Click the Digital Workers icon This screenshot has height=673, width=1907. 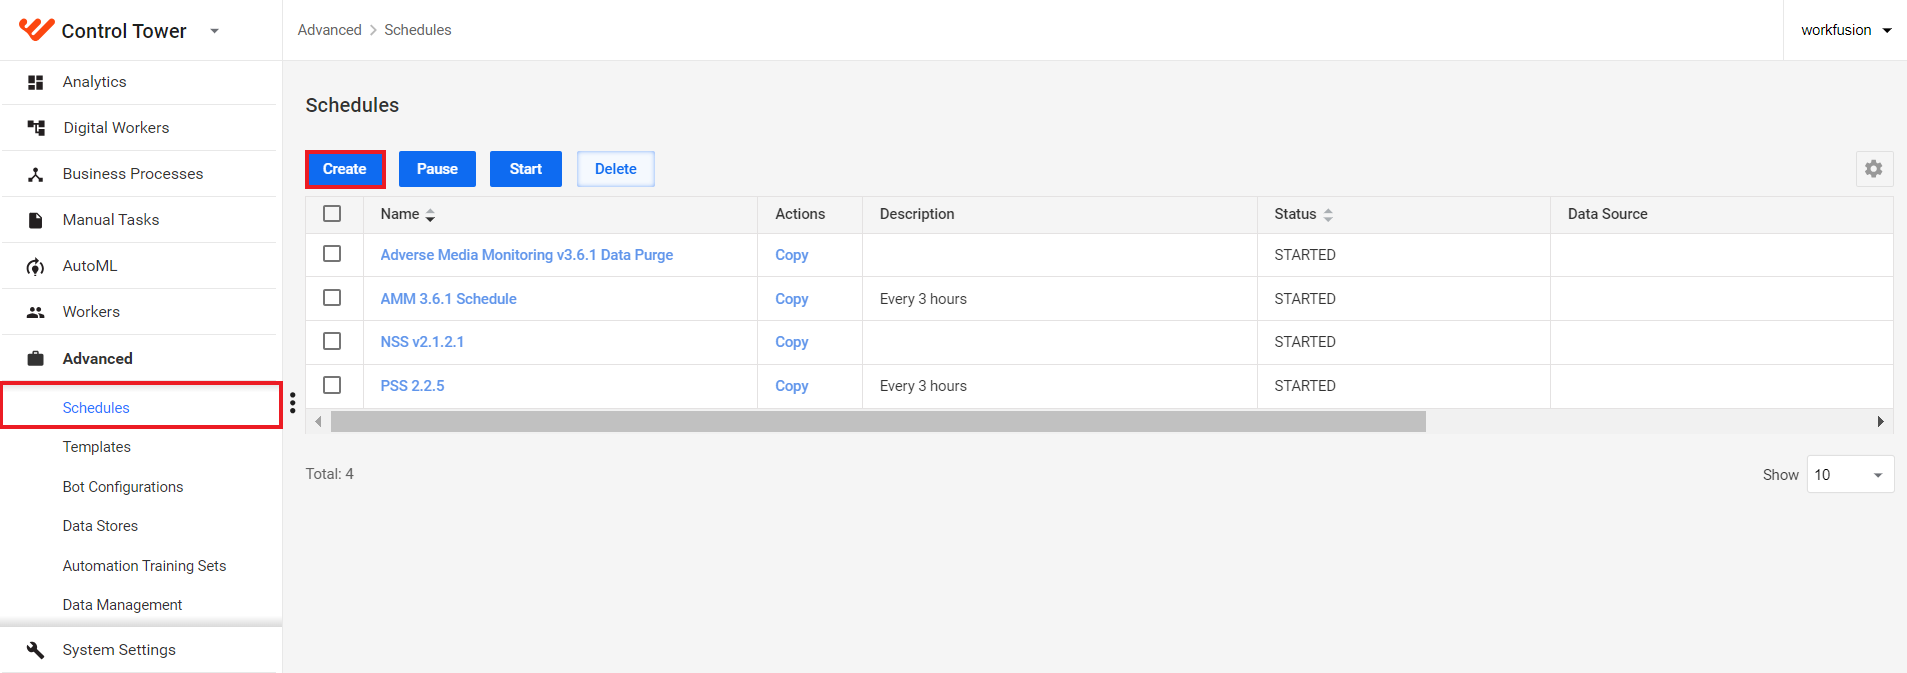36,128
